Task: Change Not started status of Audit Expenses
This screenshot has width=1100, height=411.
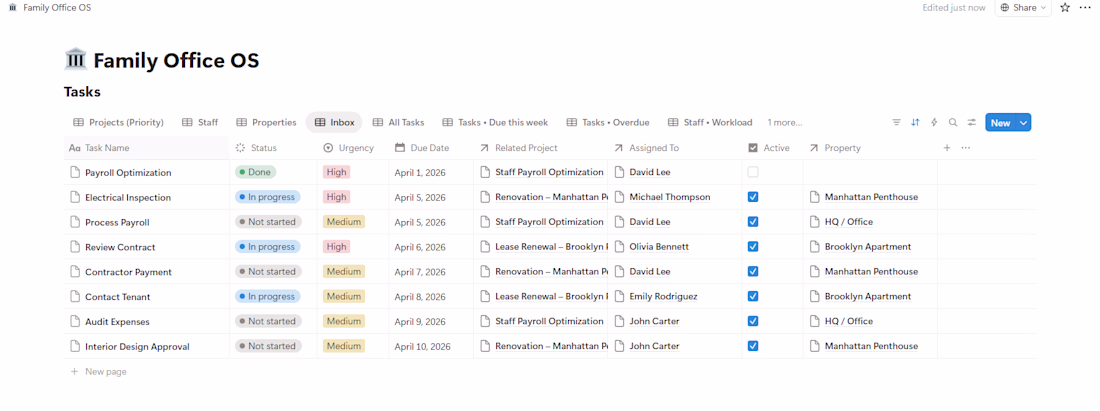Action: point(268,321)
